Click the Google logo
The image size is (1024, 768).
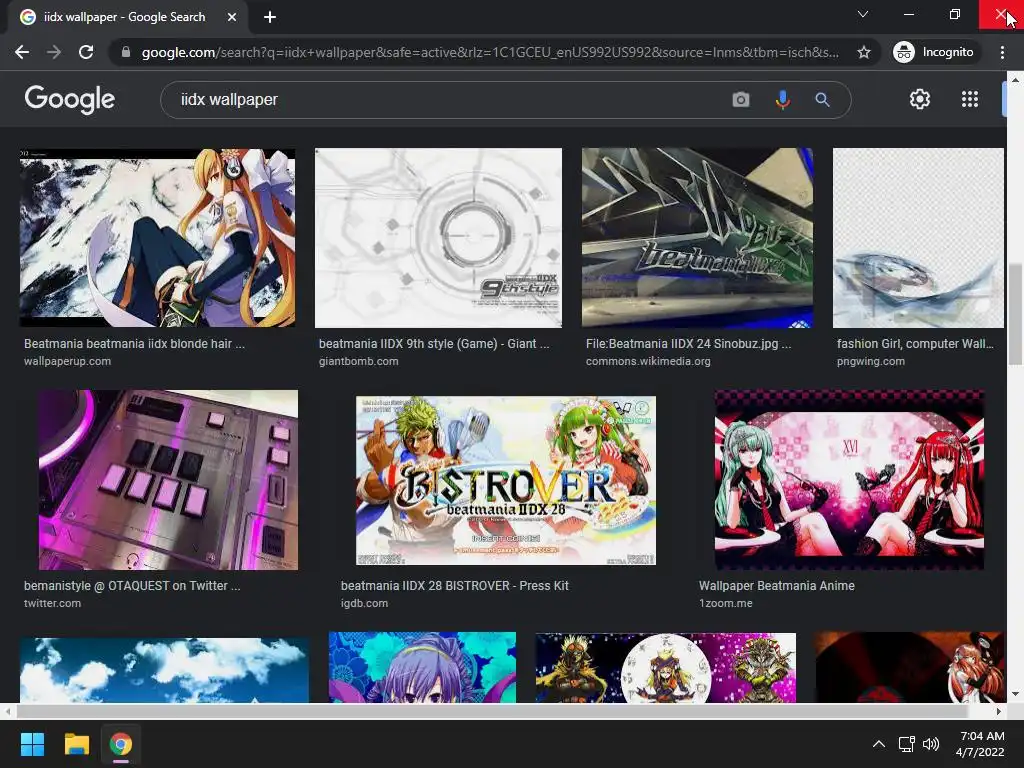click(x=69, y=99)
